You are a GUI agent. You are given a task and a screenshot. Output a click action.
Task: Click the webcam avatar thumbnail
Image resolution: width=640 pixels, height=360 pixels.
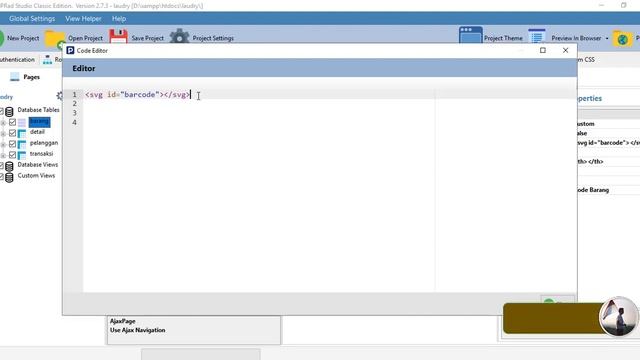point(619,316)
